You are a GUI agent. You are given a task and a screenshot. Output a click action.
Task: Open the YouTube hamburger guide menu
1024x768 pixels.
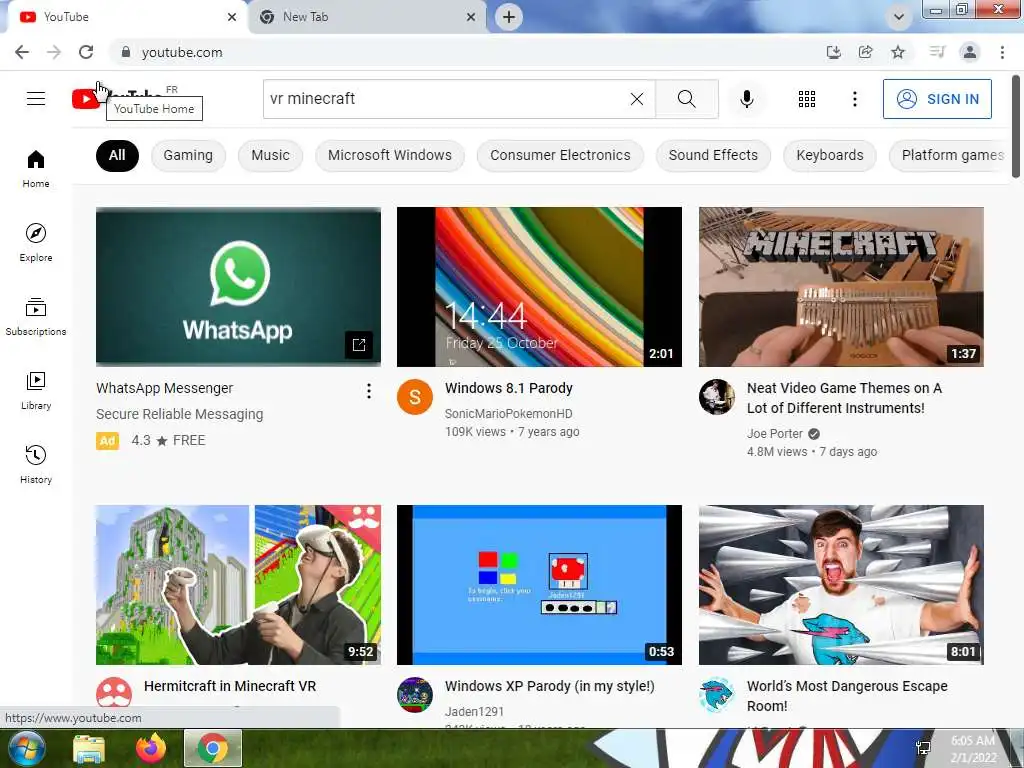(x=36, y=99)
